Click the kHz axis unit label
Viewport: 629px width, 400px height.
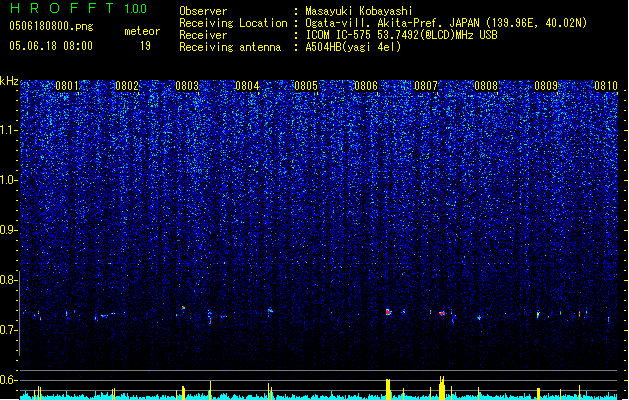point(9,81)
